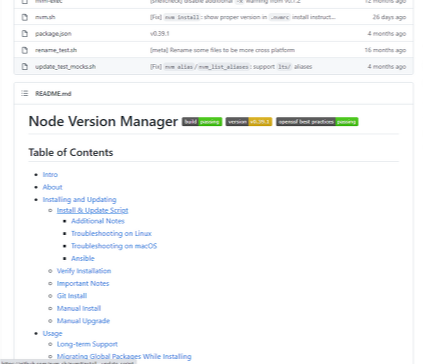Jump to Manual Upgrade section
The height and width of the screenshot is (364, 423).
coord(83,321)
